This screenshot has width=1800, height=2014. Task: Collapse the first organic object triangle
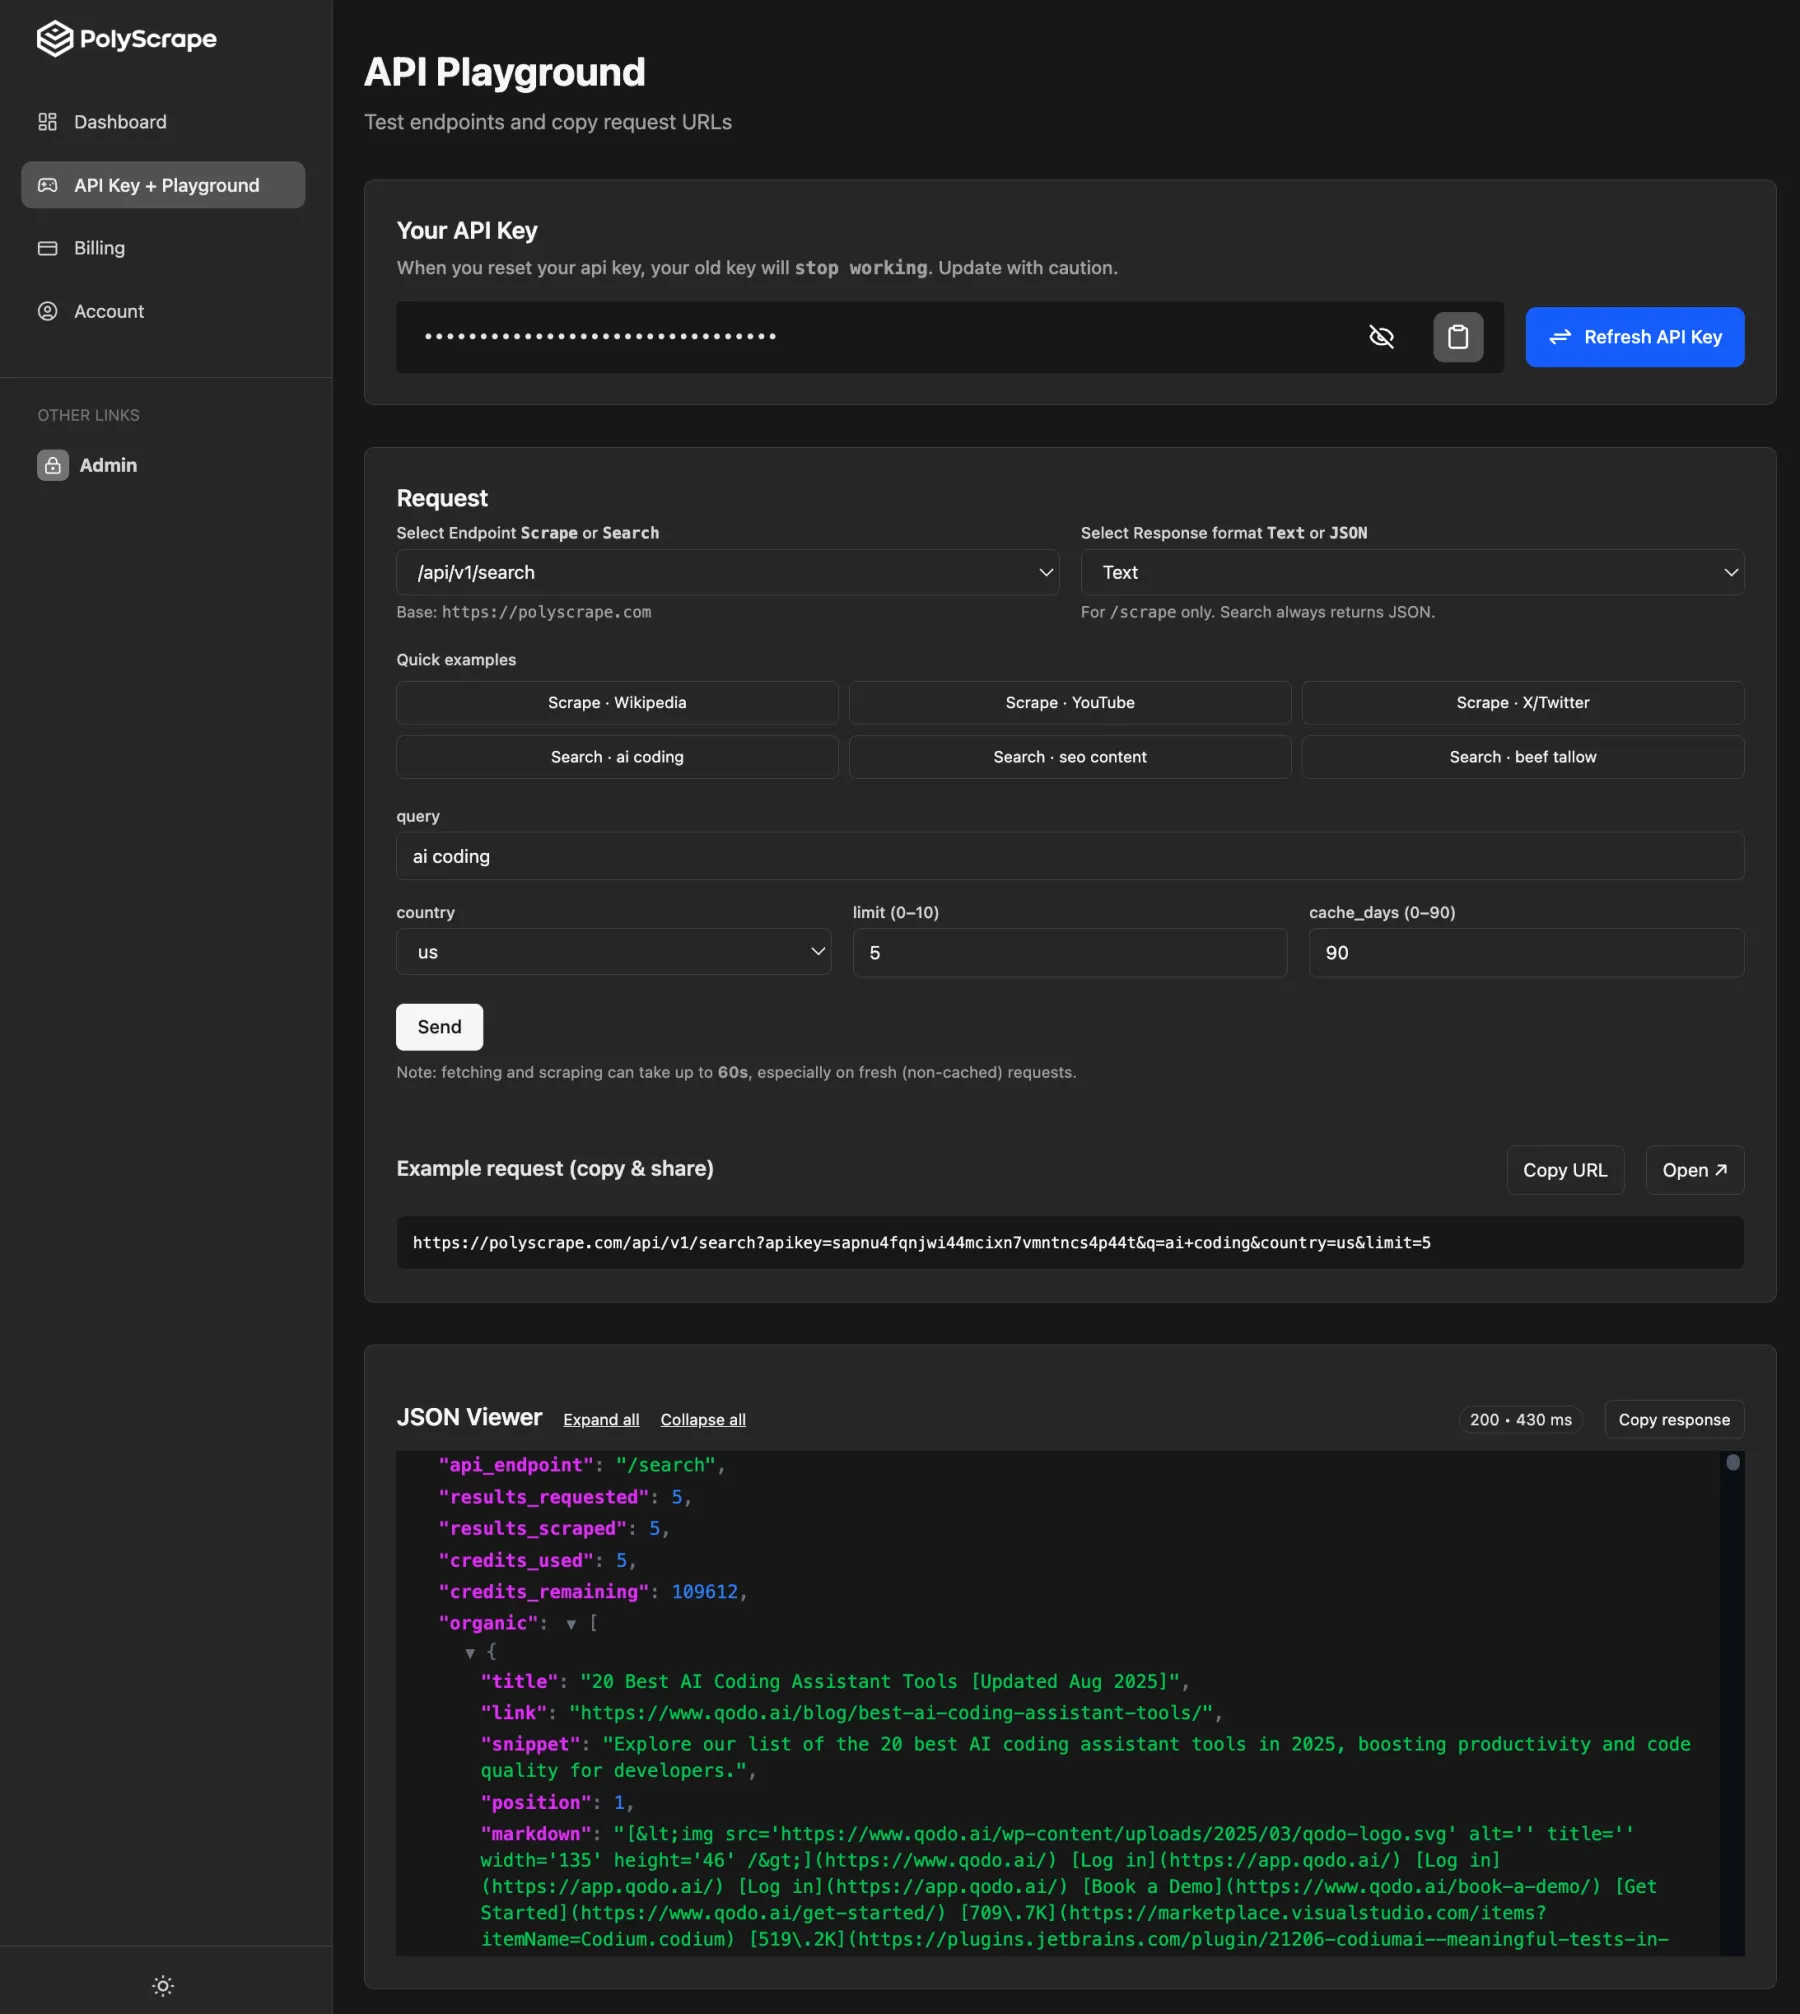(x=470, y=1653)
